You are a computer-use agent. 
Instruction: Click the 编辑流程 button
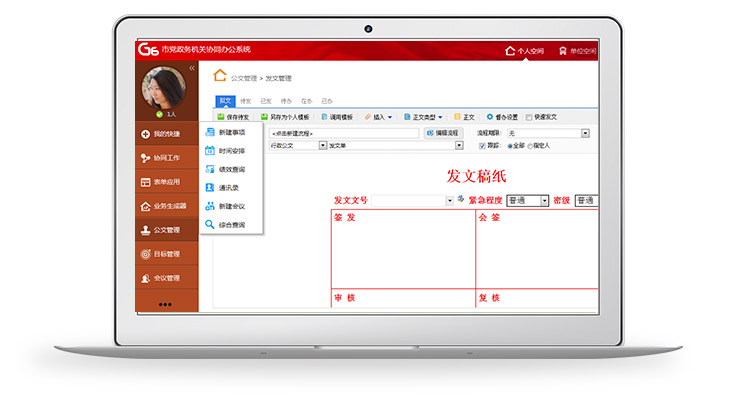(x=443, y=133)
